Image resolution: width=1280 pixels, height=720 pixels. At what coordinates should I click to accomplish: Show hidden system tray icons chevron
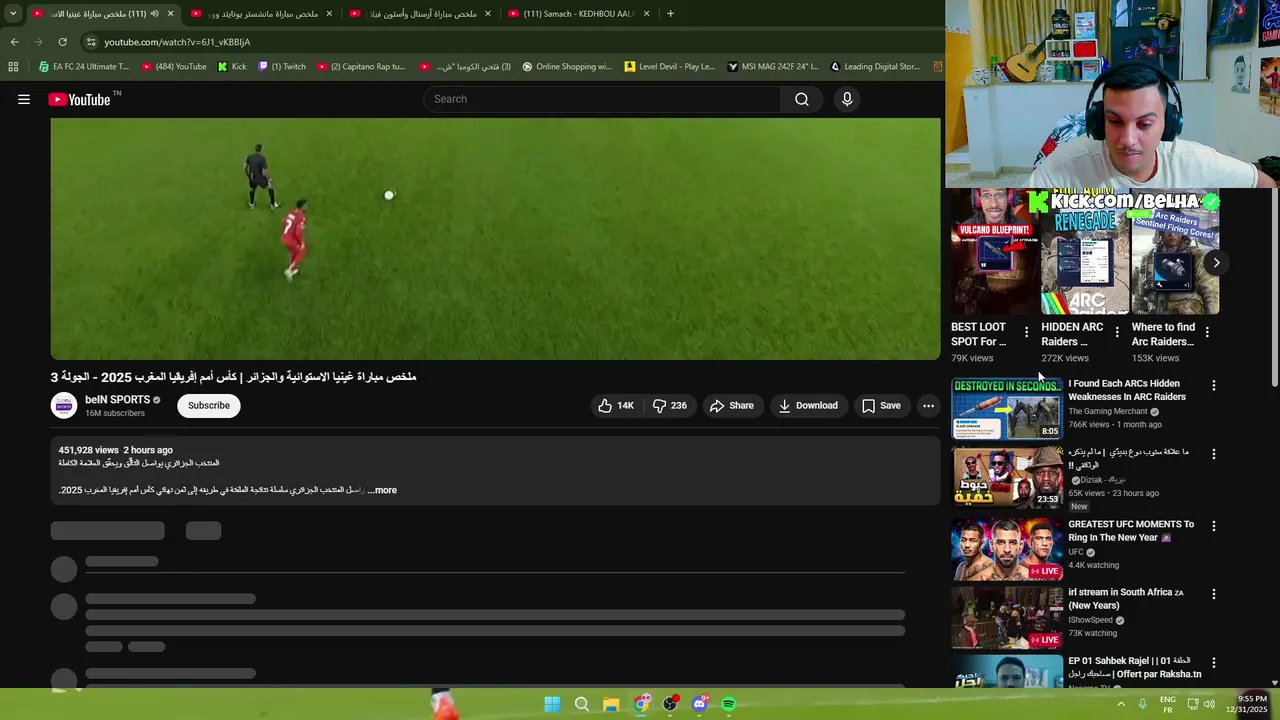click(1121, 704)
